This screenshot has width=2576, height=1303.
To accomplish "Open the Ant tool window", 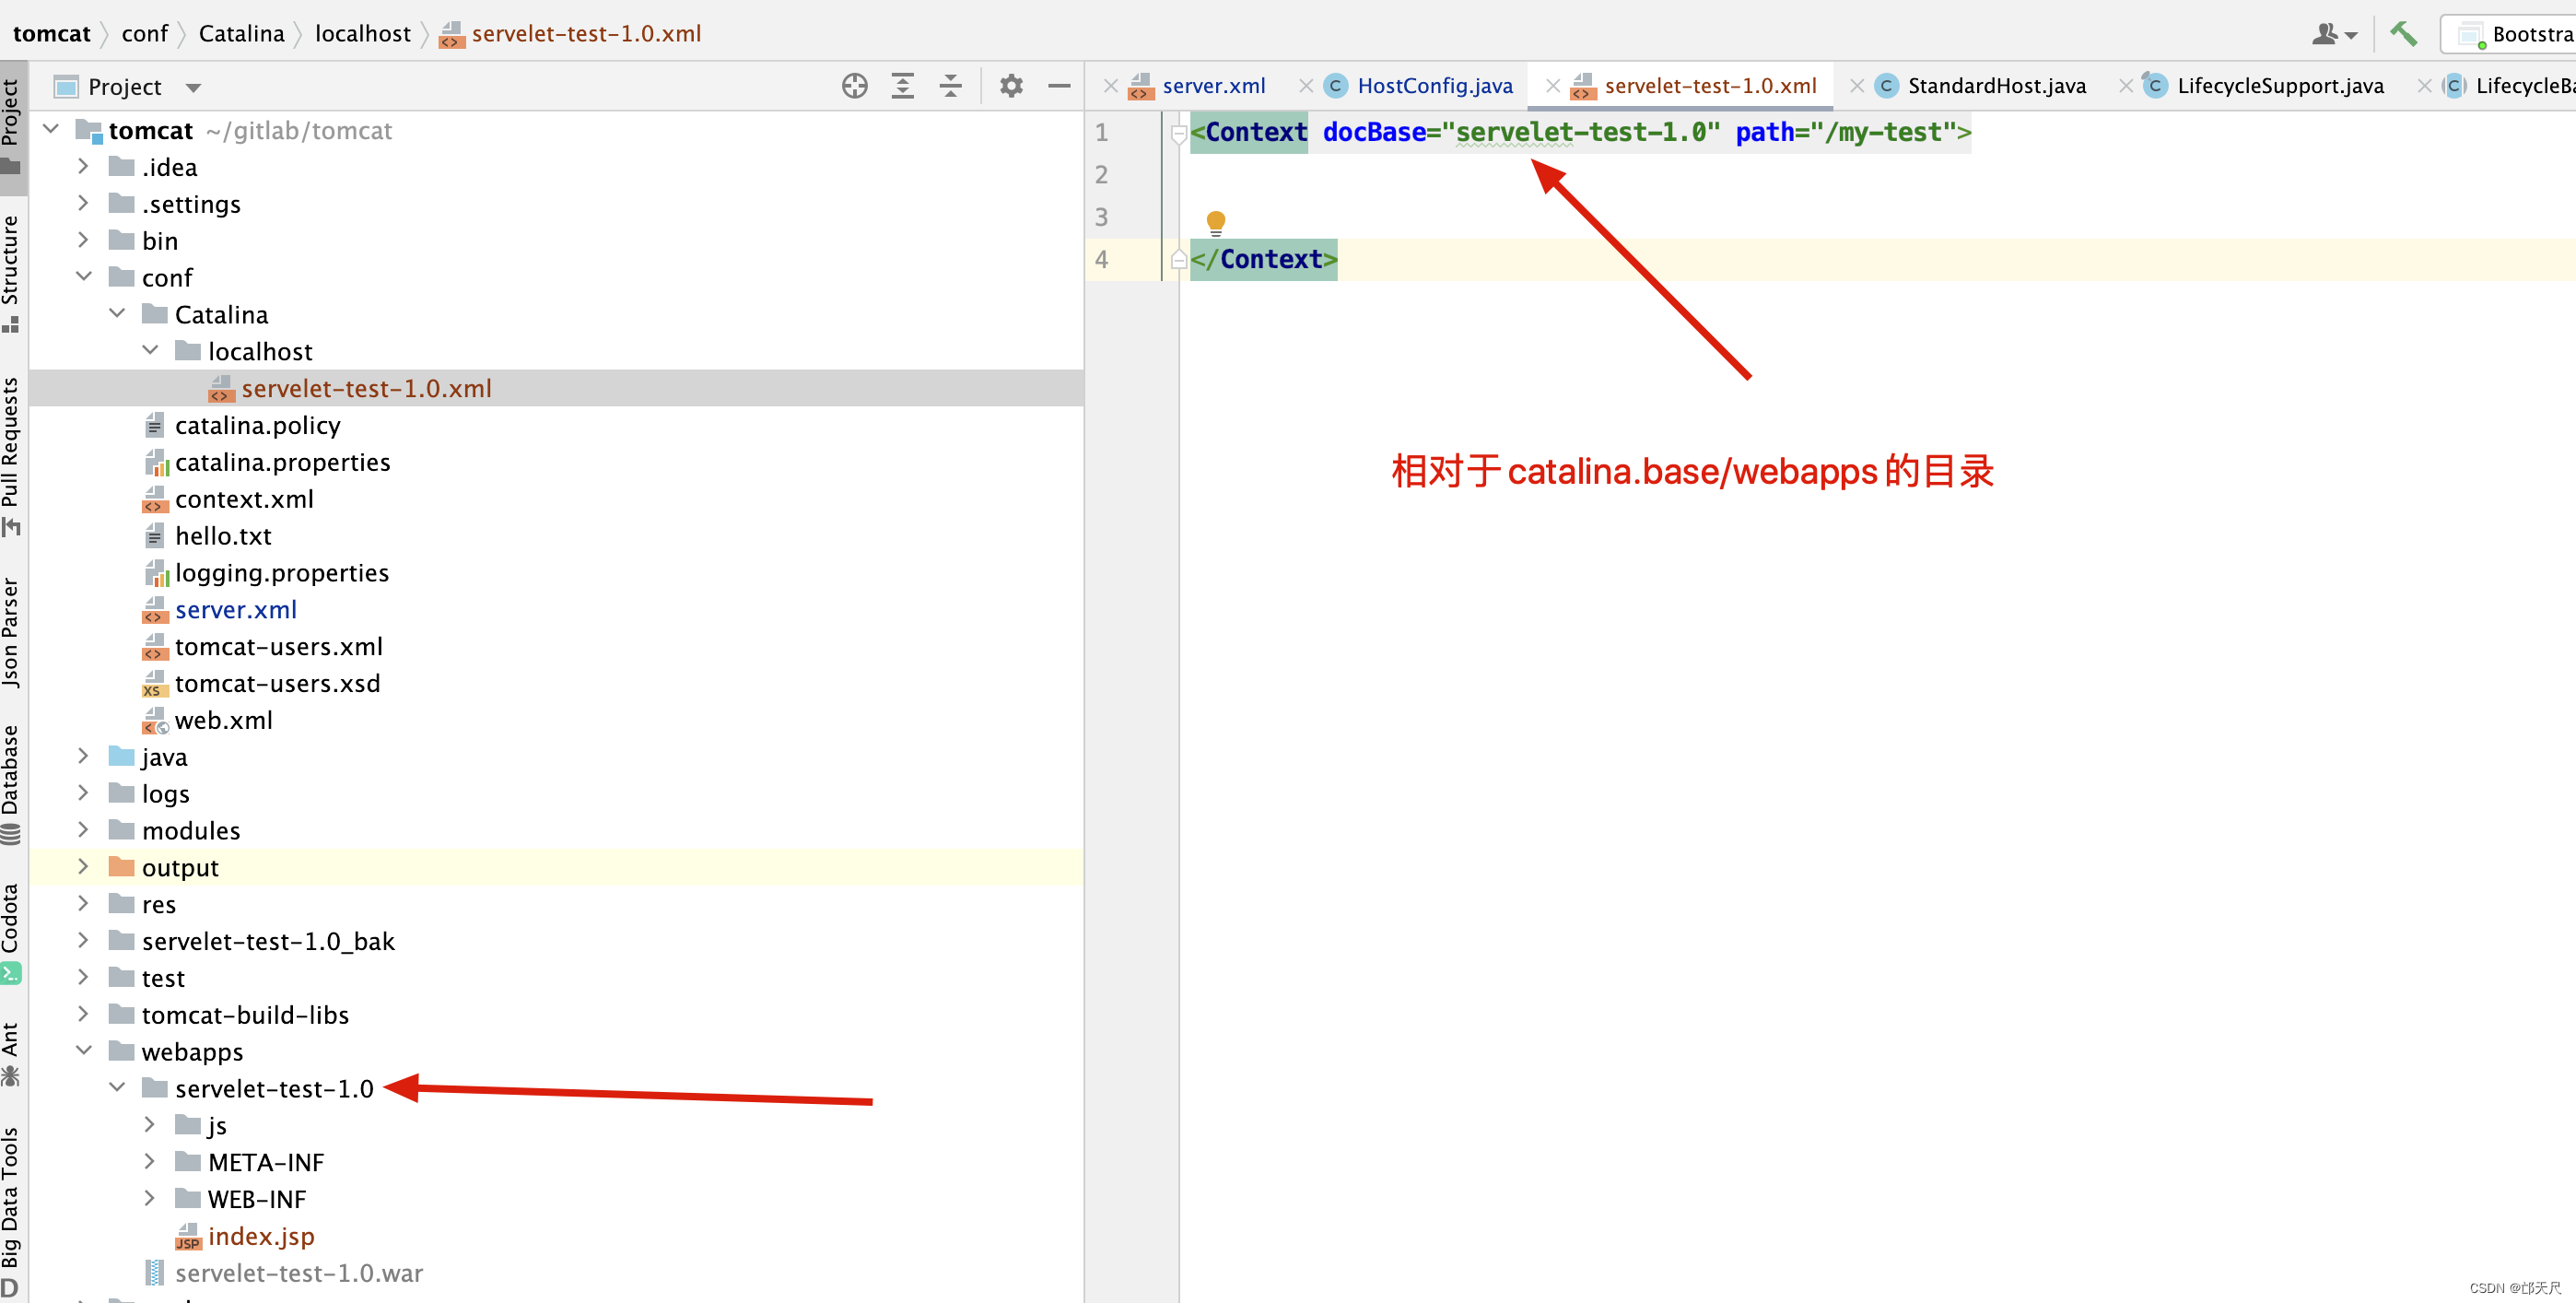I will [x=11, y=1053].
